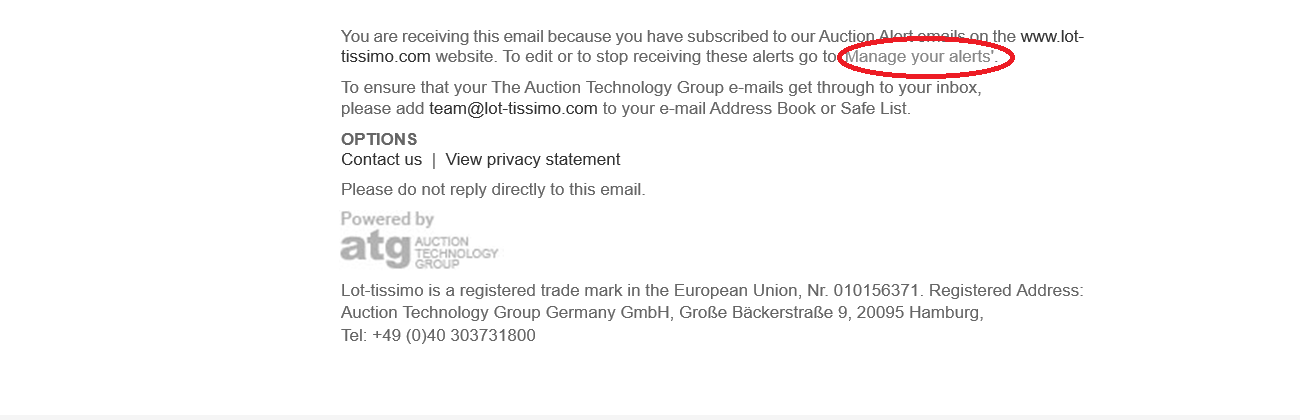Click the 'You are receiving this email' sentence
1300x420 pixels.
[x=712, y=47]
